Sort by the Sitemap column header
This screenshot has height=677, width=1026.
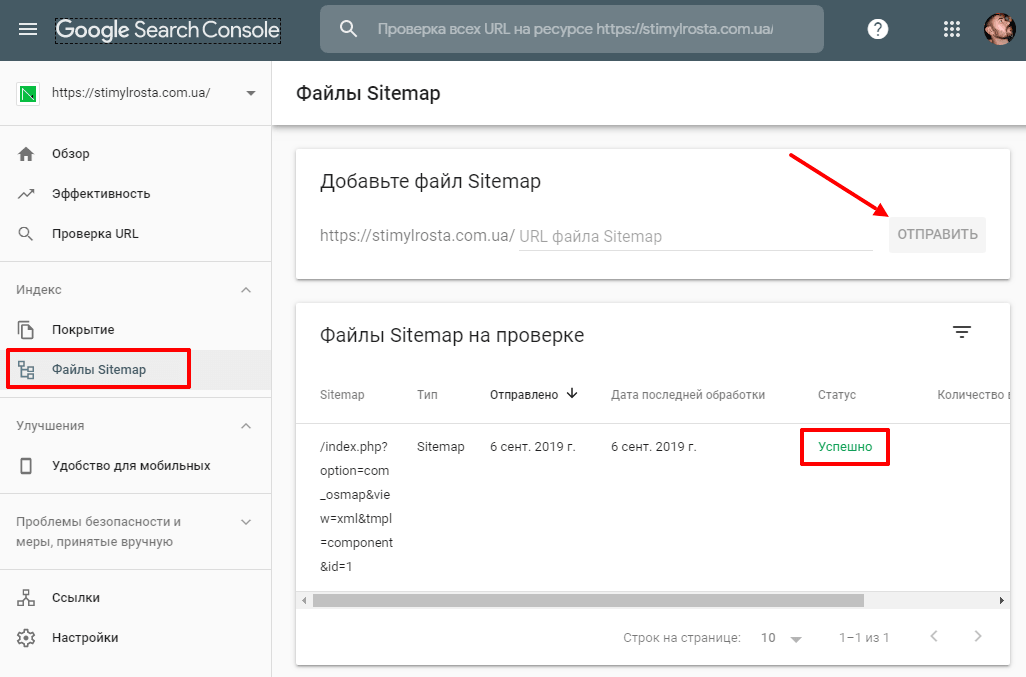pyautogui.click(x=342, y=394)
